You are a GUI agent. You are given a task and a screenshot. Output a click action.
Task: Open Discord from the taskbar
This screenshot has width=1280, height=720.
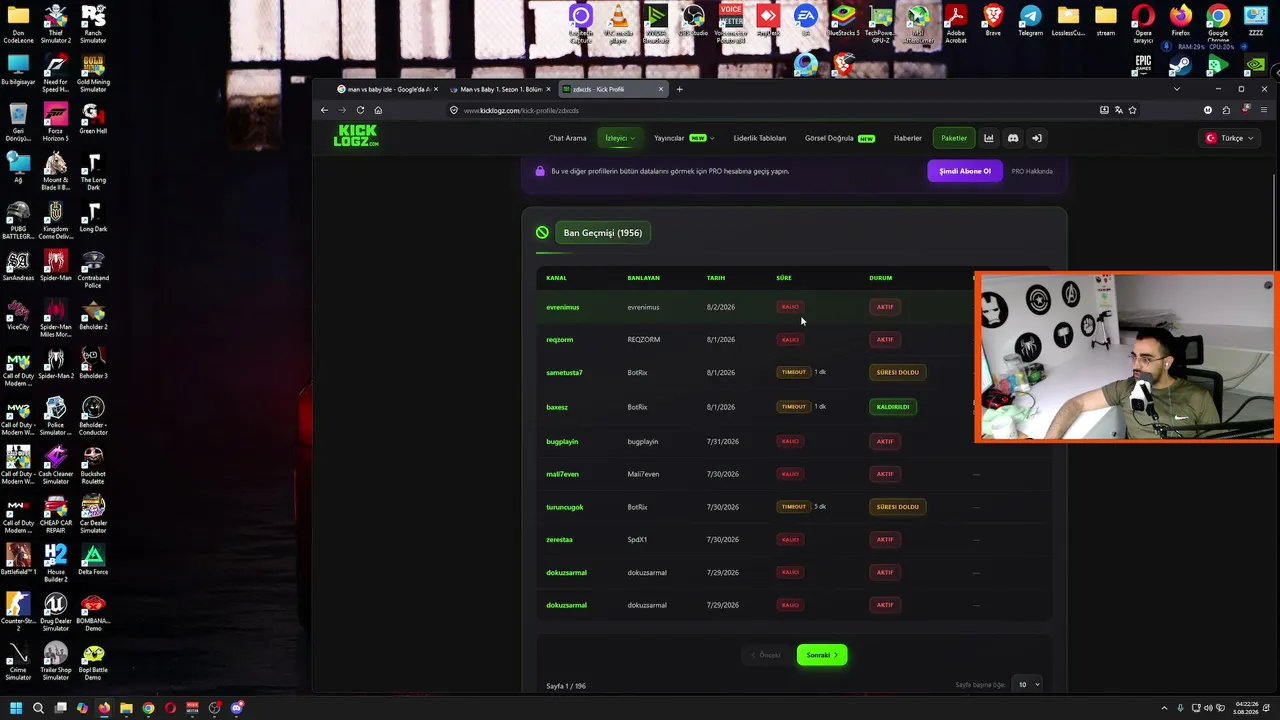pyautogui.click(x=237, y=708)
